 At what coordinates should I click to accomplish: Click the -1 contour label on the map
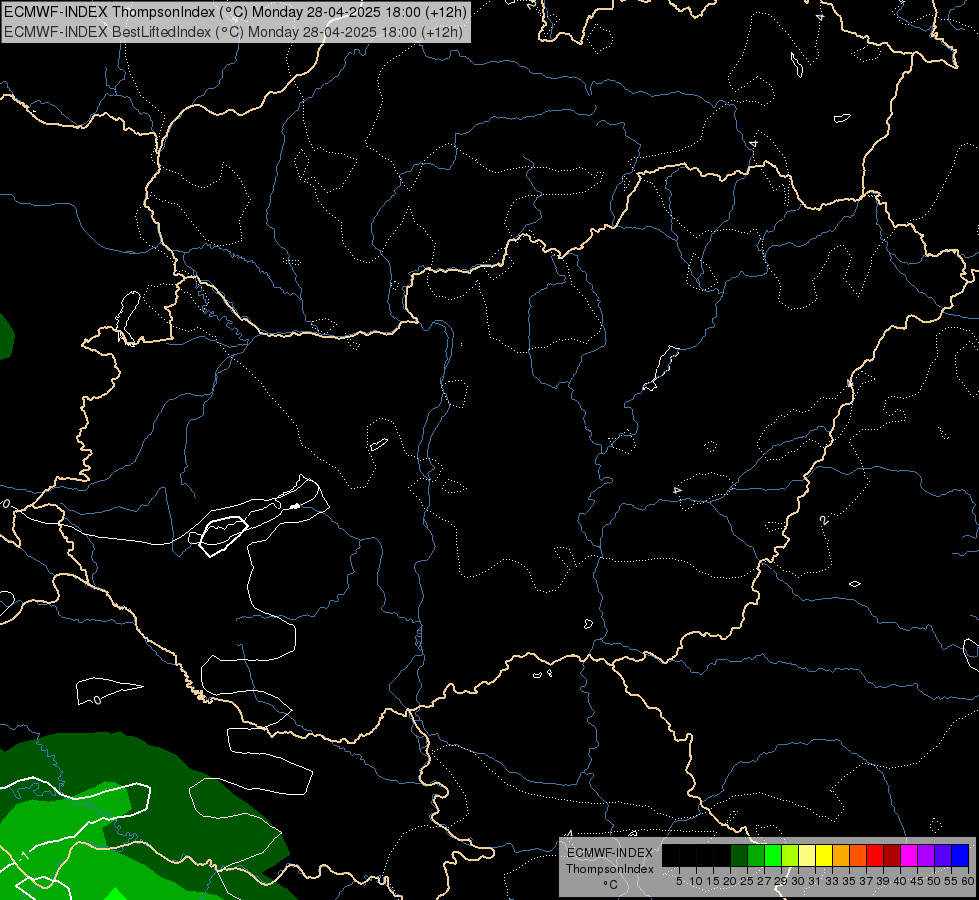tap(23, 855)
